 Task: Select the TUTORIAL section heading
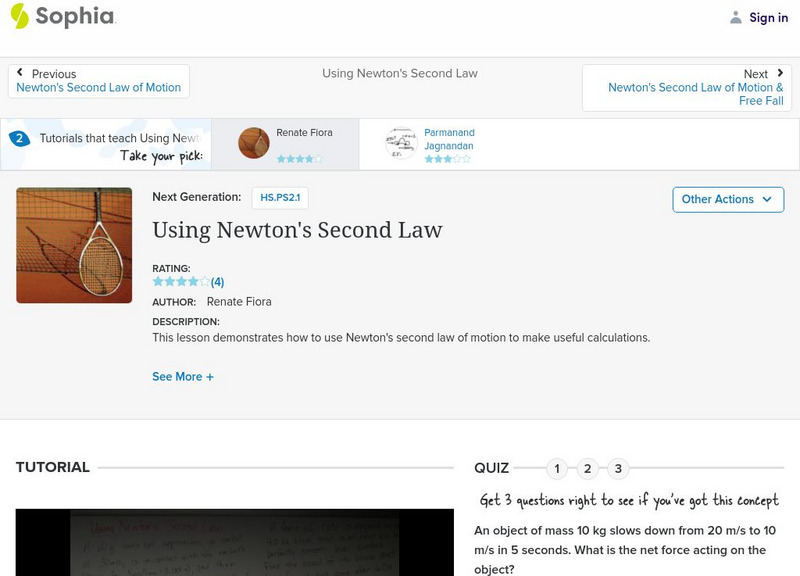point(51,466)
